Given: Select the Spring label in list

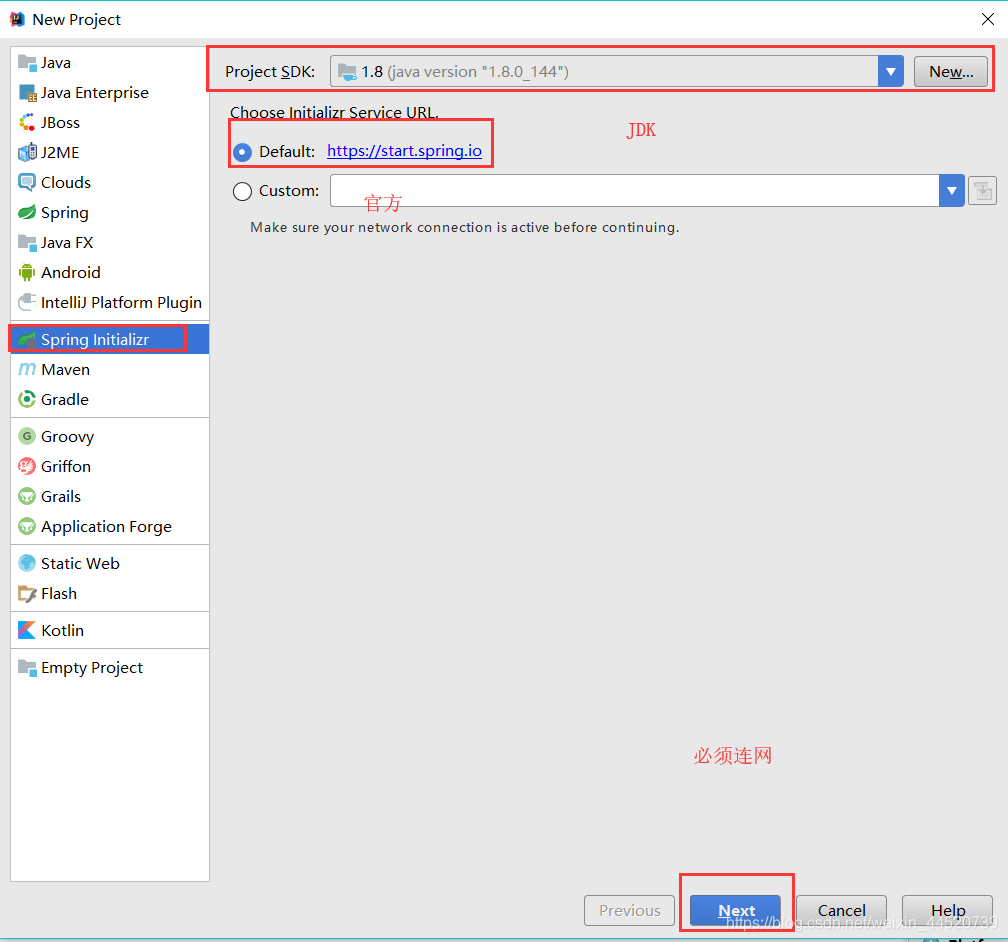Looking at the screenshot, I should [x=65, y=213].
